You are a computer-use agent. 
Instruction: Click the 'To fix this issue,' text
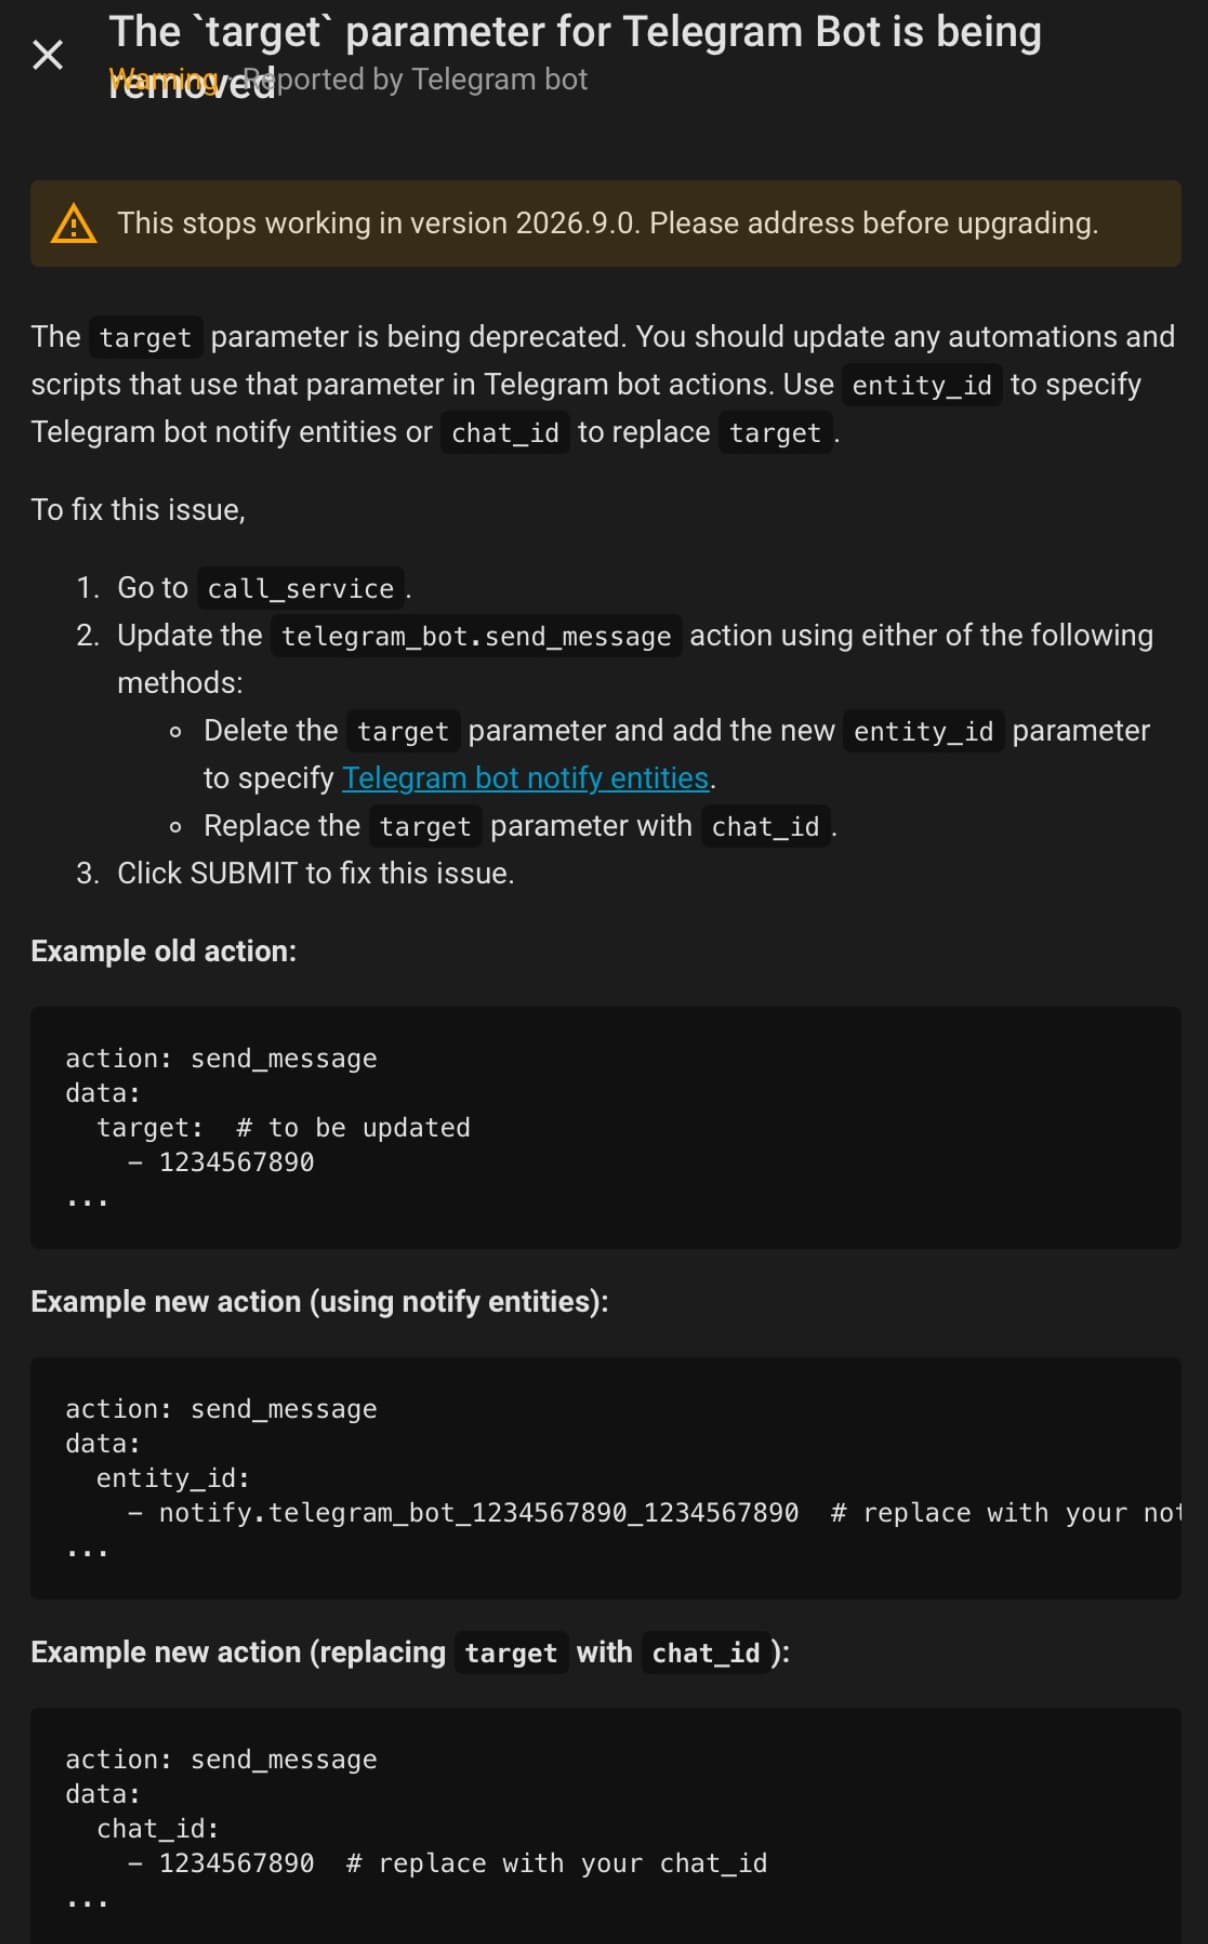(x=138, y=510)
